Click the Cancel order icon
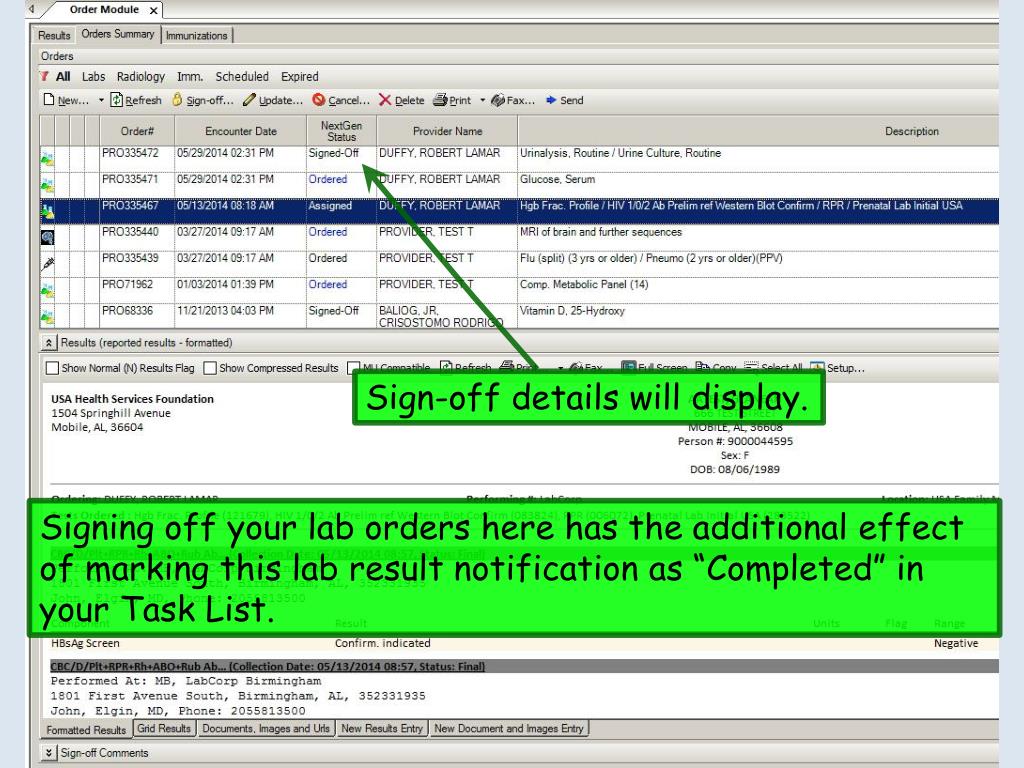The height and width of the screenshot is (768, 1024). coord(319,100)
